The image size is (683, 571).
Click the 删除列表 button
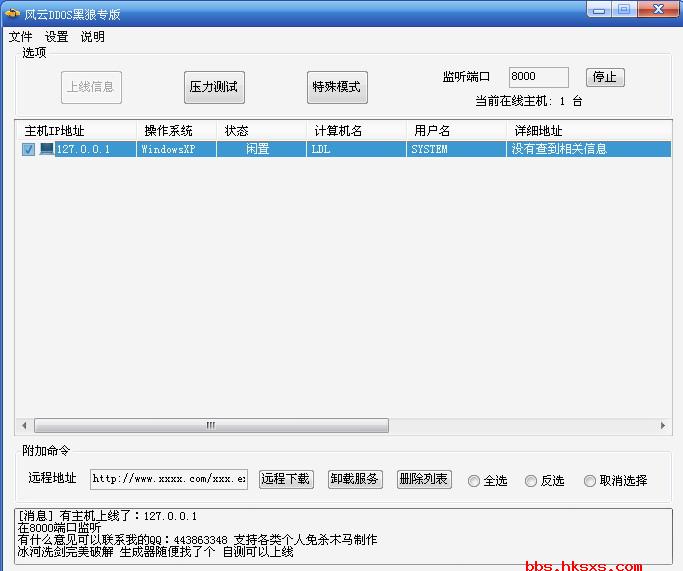click(x=424, y=479)
